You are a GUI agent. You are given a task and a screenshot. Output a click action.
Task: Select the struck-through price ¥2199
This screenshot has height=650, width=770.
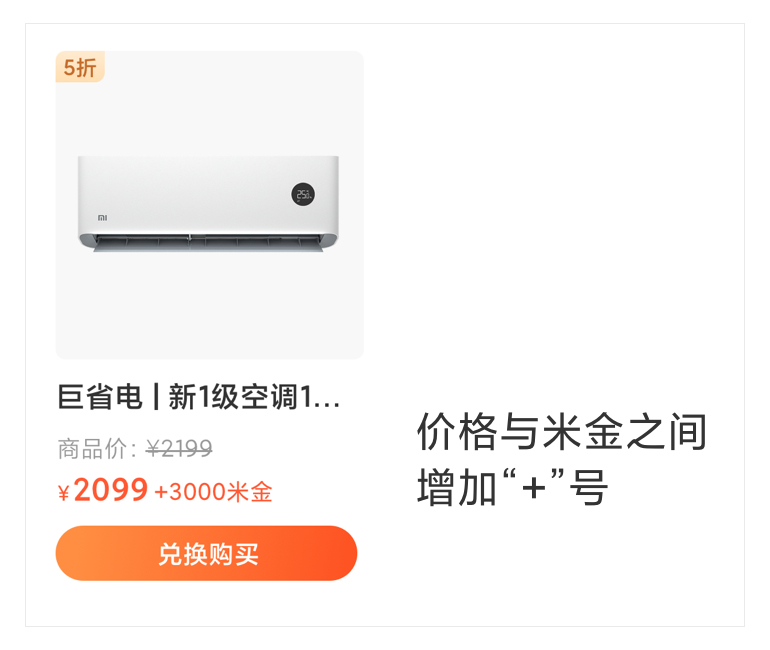(x=179, y=448)
